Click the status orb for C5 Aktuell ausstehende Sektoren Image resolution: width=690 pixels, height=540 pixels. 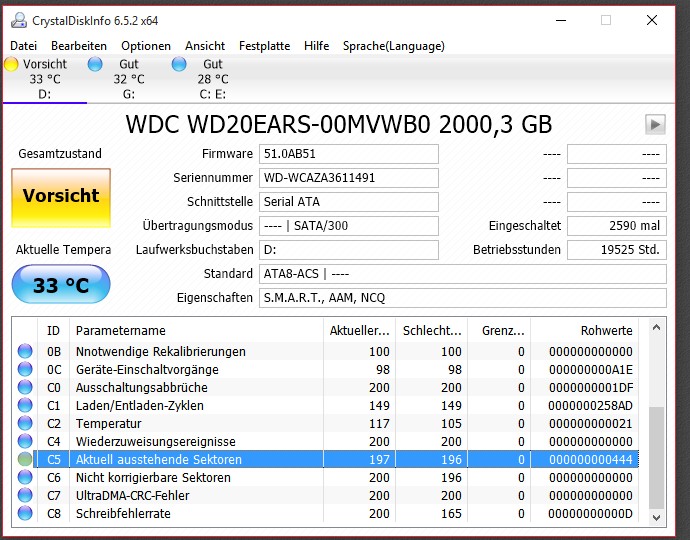25,459
